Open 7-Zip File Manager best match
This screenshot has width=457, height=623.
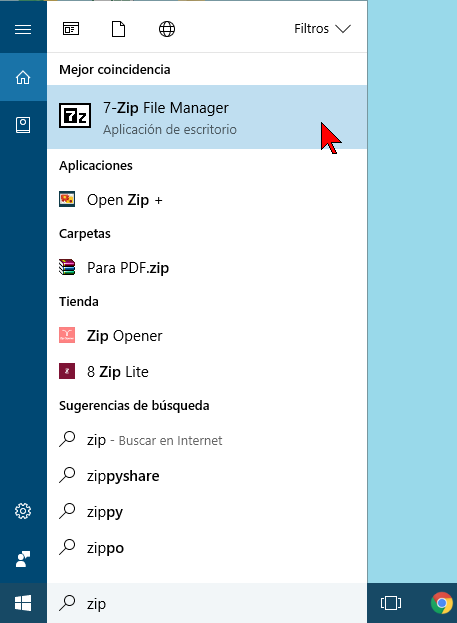pyautogui.click(x=207, y=117)
